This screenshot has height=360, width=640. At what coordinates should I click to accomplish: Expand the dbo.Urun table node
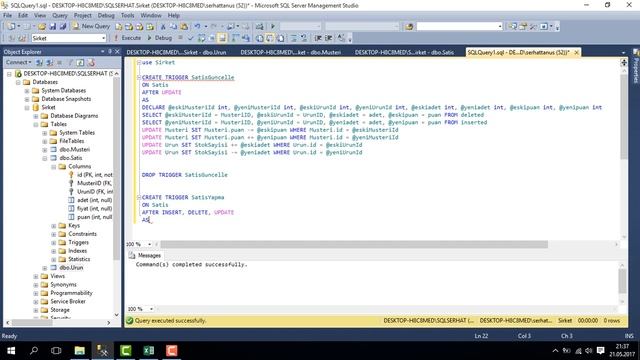pyautogui.click(x=45, y=268)
